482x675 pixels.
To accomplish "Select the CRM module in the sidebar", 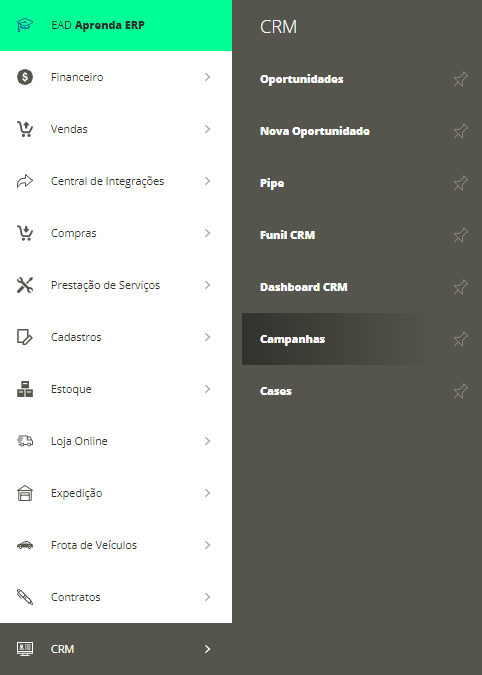I will [x=116, y=649].
